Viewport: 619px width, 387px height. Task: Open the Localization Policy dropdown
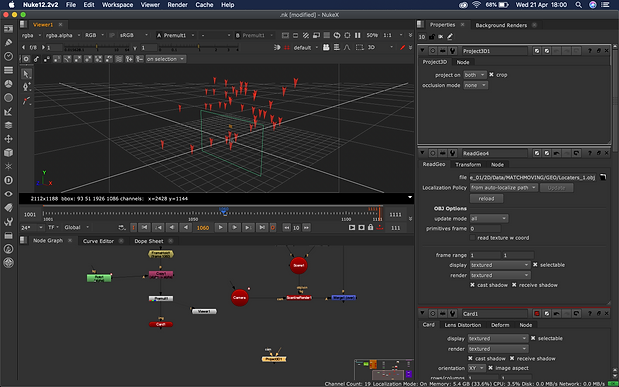503,188
